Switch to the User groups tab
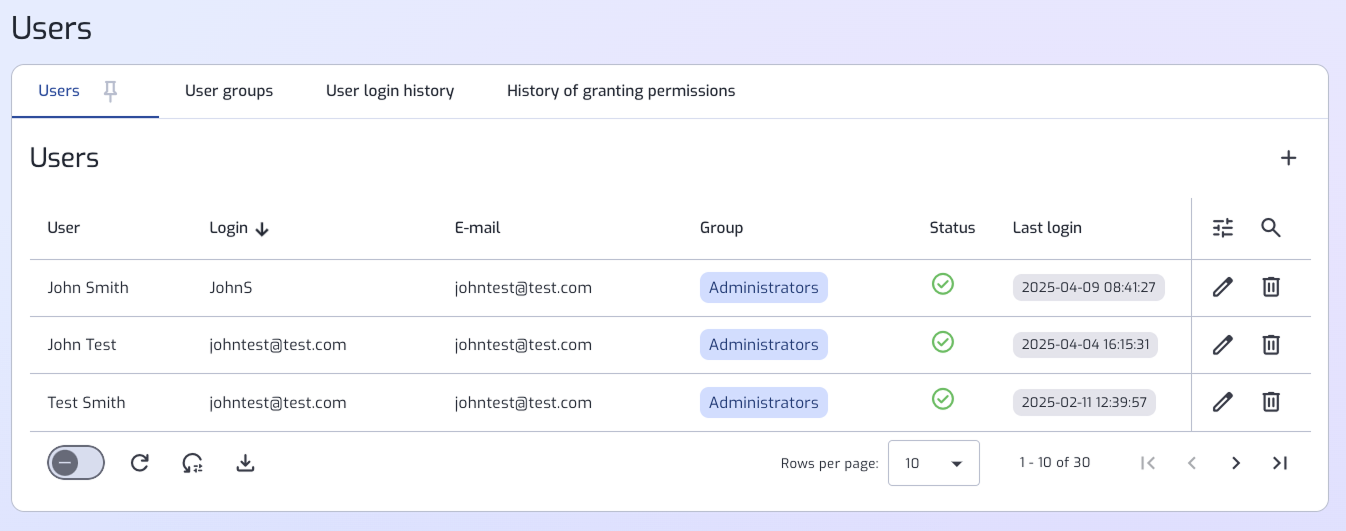The image size is (1346, 531). pos(229,91)
